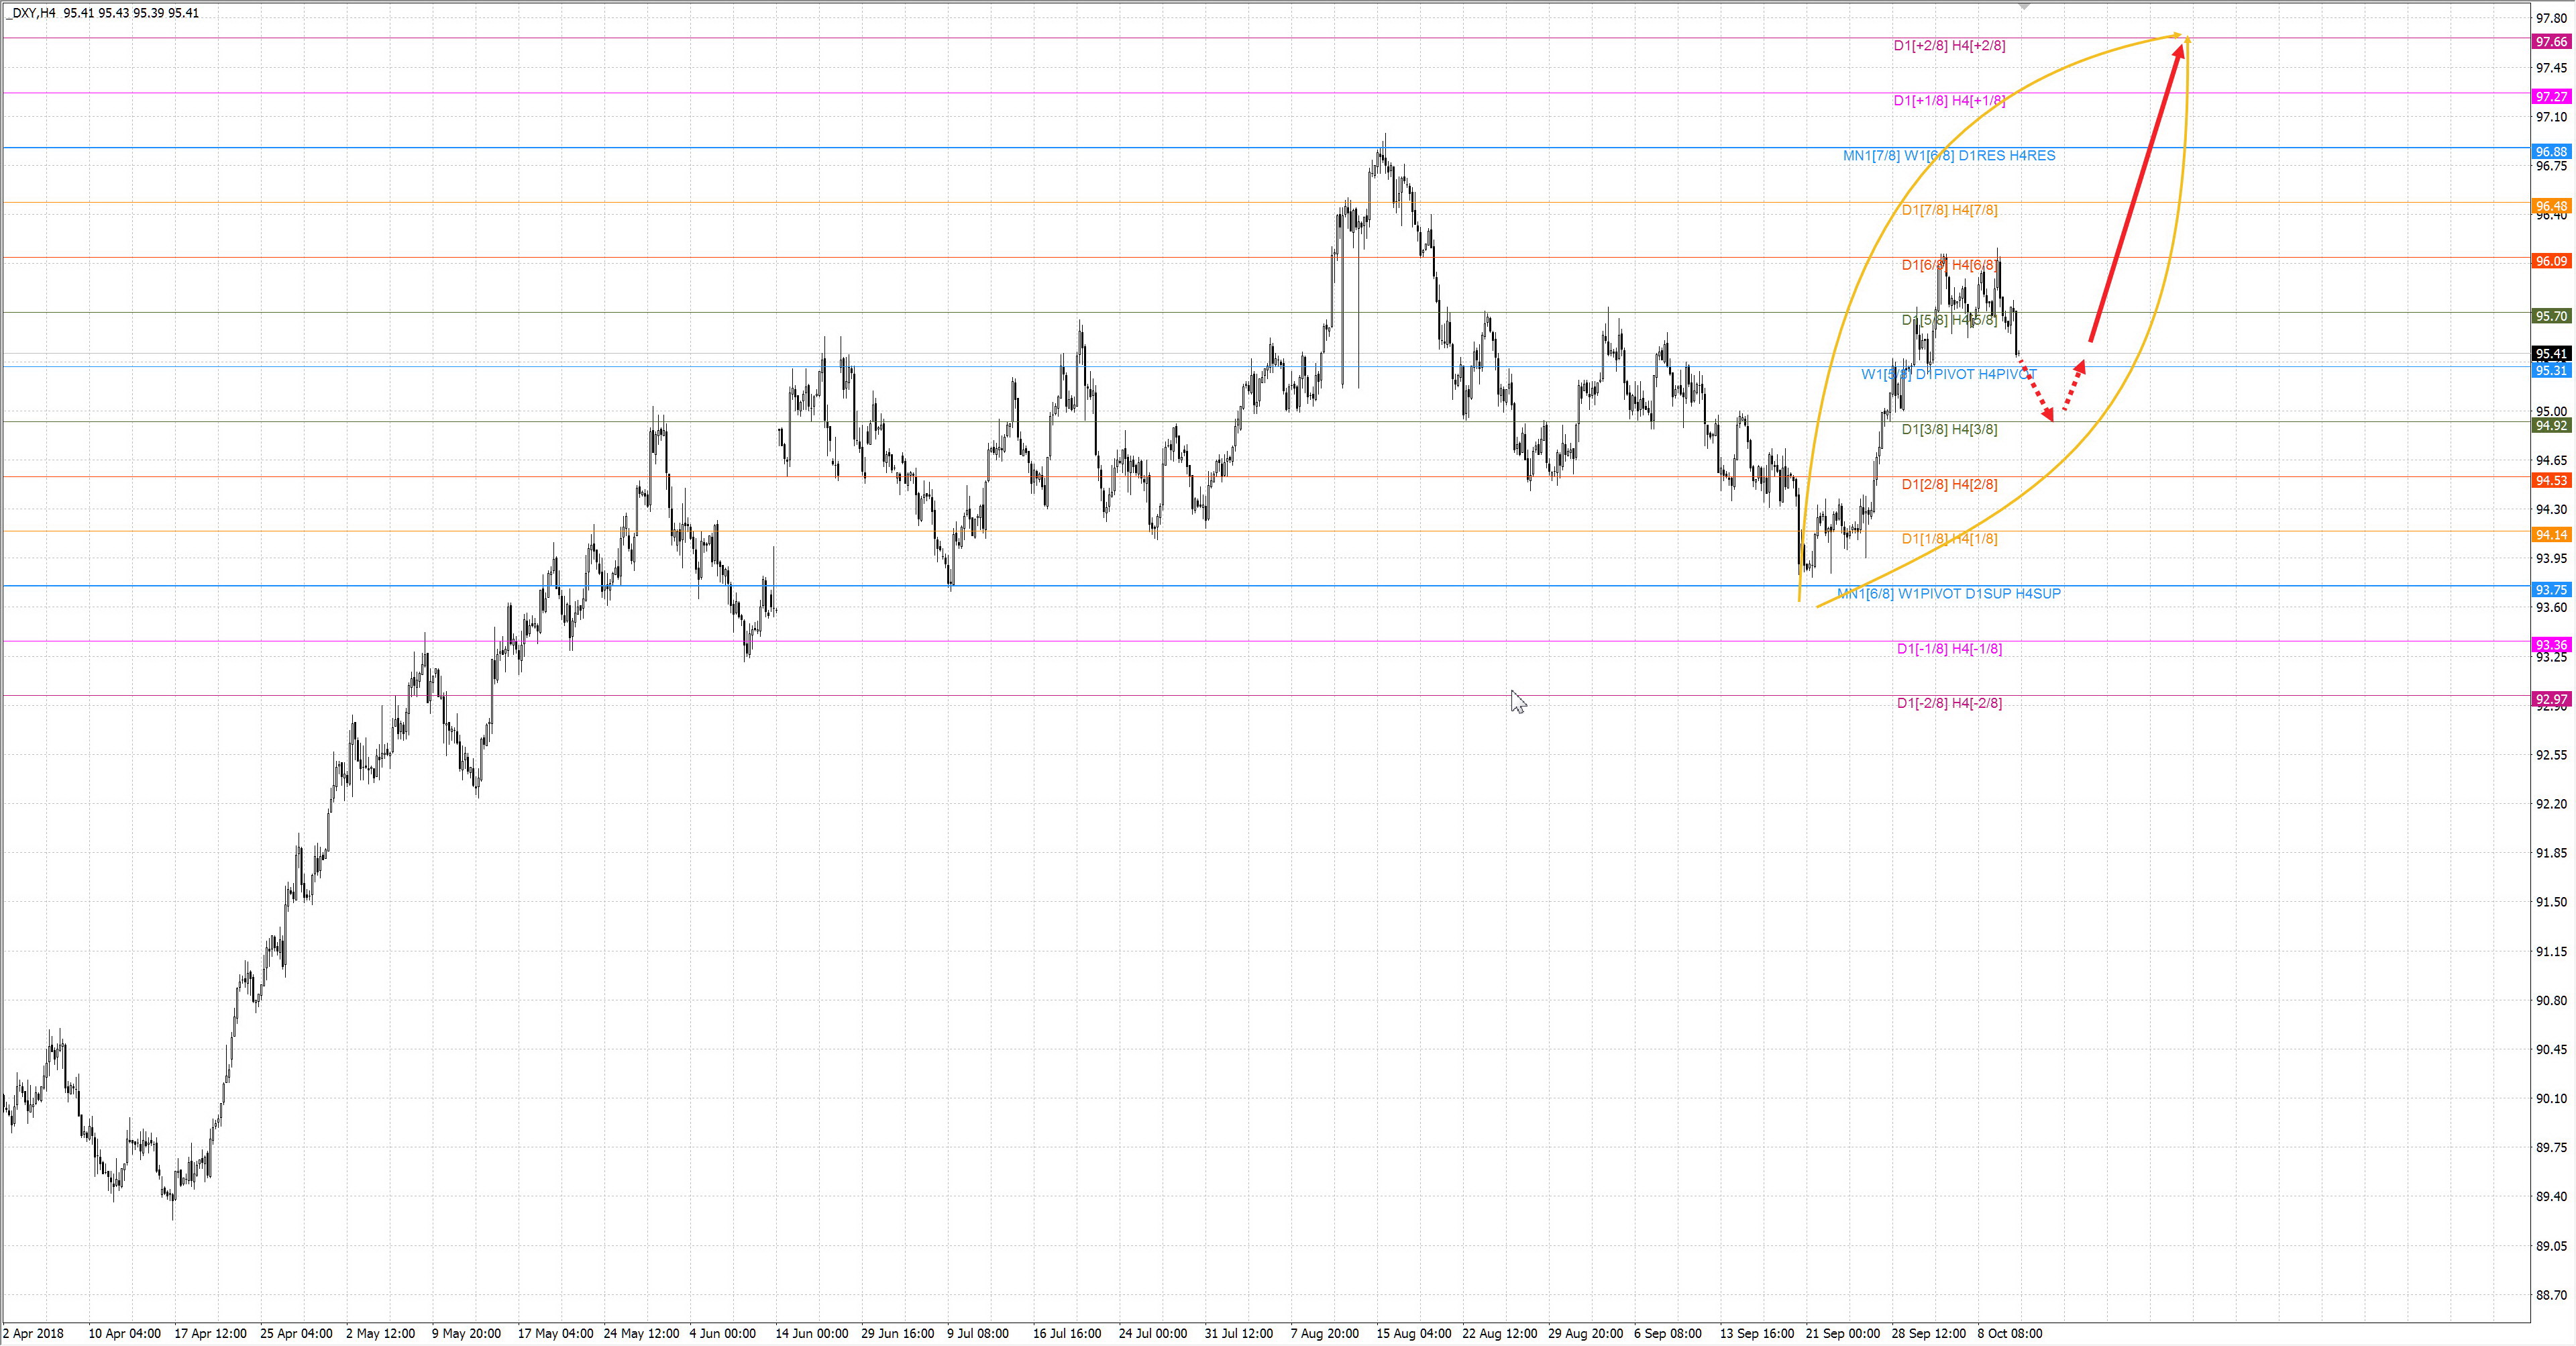This screenshot has height=1346, width=2576.
Task: Select the D1[3/8] H4[3/8] level label
Action: tap(1949, 429)
